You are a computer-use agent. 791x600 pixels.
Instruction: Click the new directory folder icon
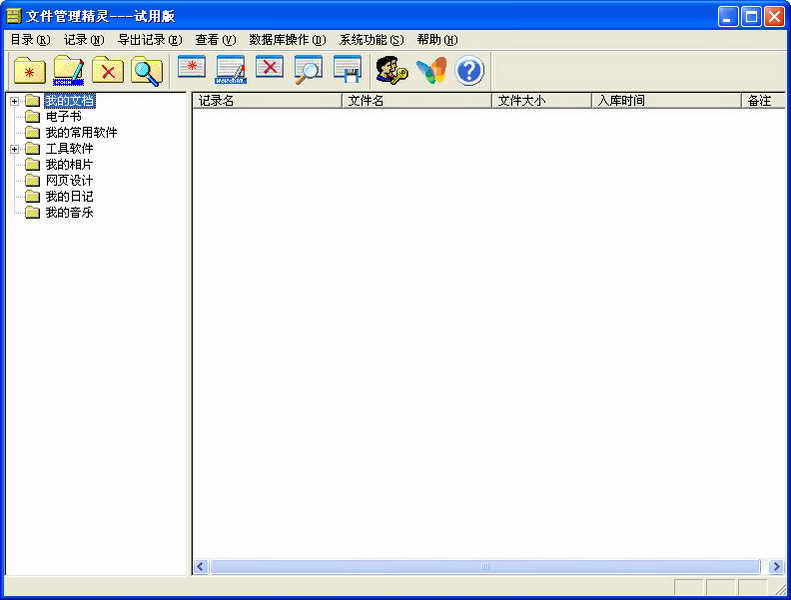[x=30, y=71]
